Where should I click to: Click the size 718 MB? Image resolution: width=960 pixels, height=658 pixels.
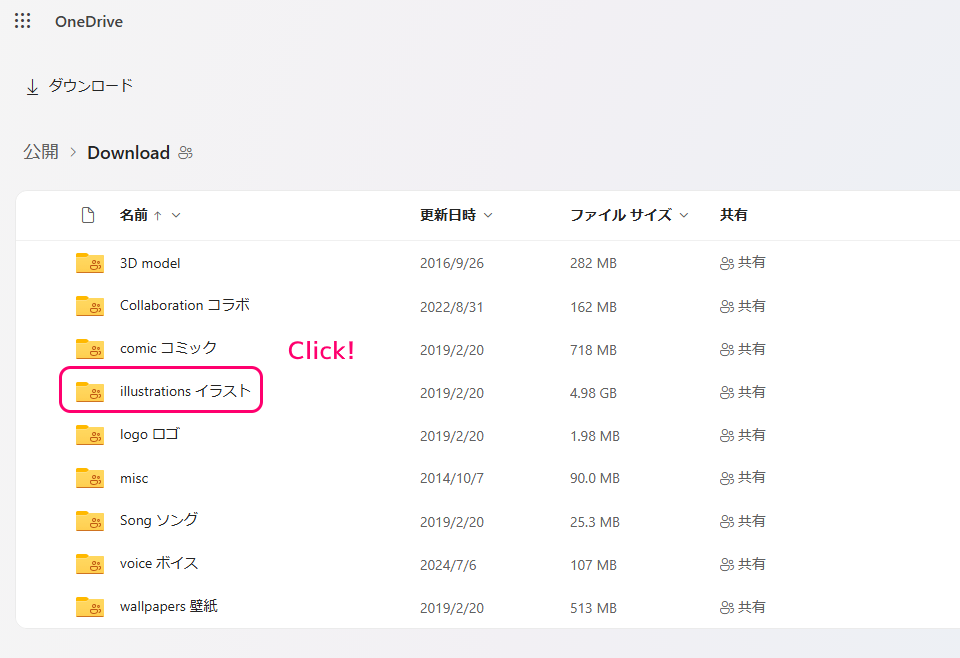click(593, 350)
